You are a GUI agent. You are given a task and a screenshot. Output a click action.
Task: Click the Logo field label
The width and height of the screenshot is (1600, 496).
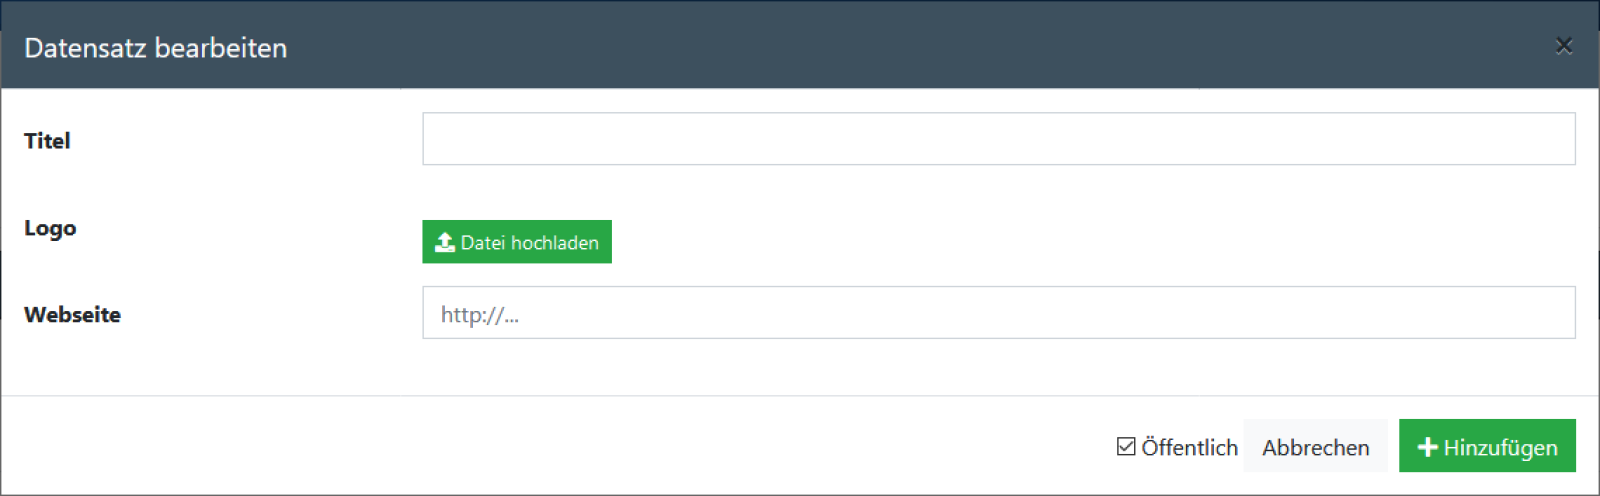[x=50, y=229]
